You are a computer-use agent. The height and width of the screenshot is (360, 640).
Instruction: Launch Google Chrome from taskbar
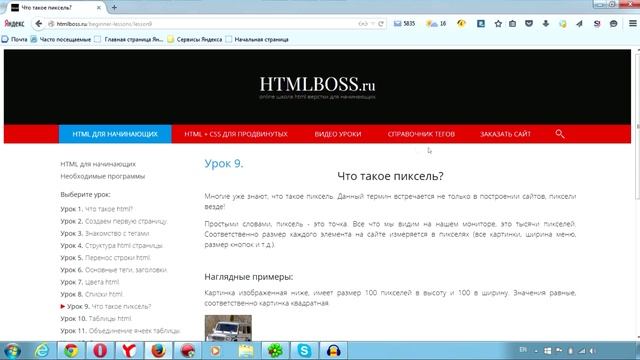pos(71,351)
